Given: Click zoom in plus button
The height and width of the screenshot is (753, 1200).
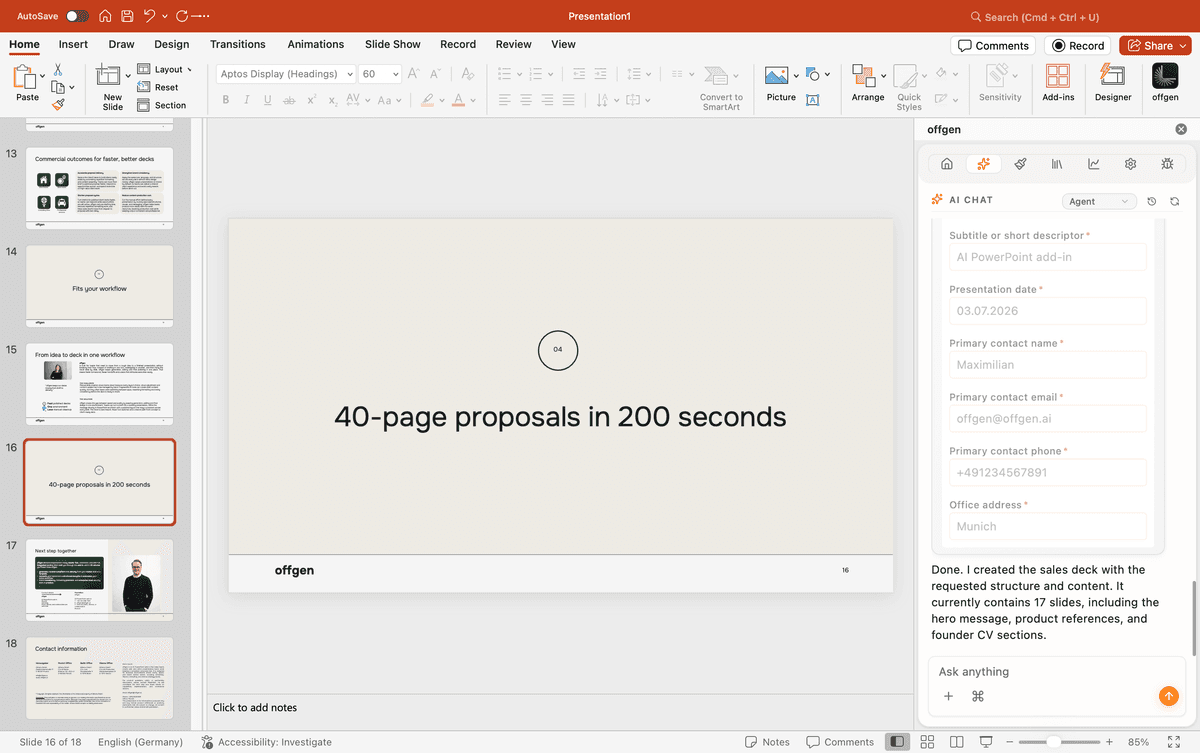Looking at the screenshot, I should [1111, 742].
